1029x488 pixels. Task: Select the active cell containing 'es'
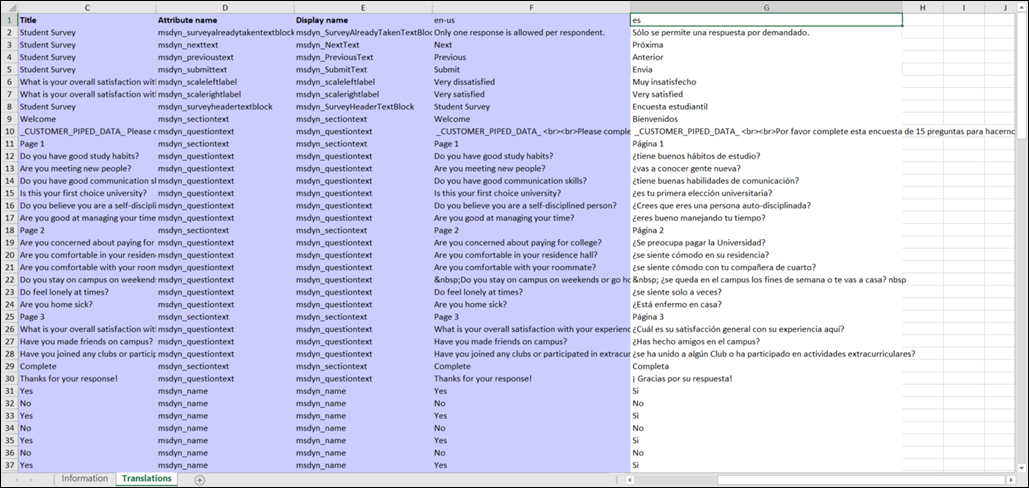click(766, 20)
